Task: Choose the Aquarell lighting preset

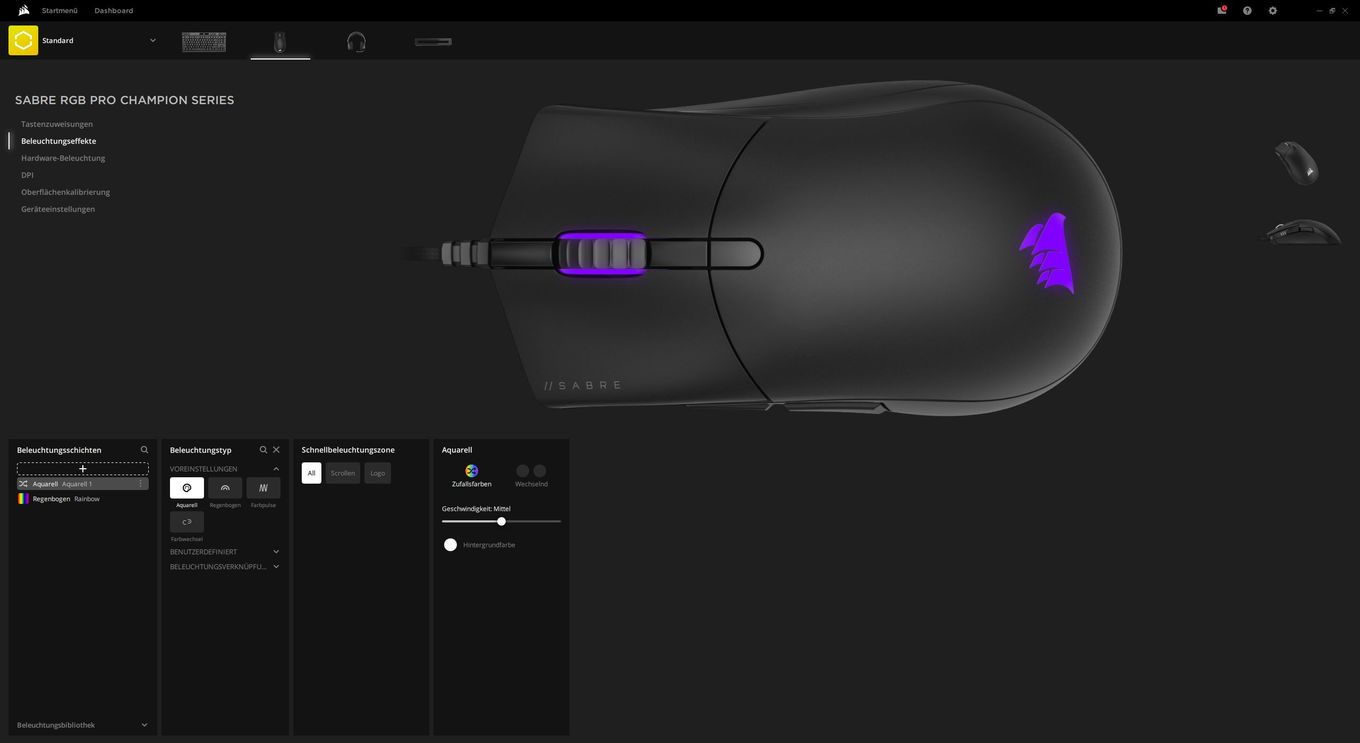Action: tap(187, 488)
